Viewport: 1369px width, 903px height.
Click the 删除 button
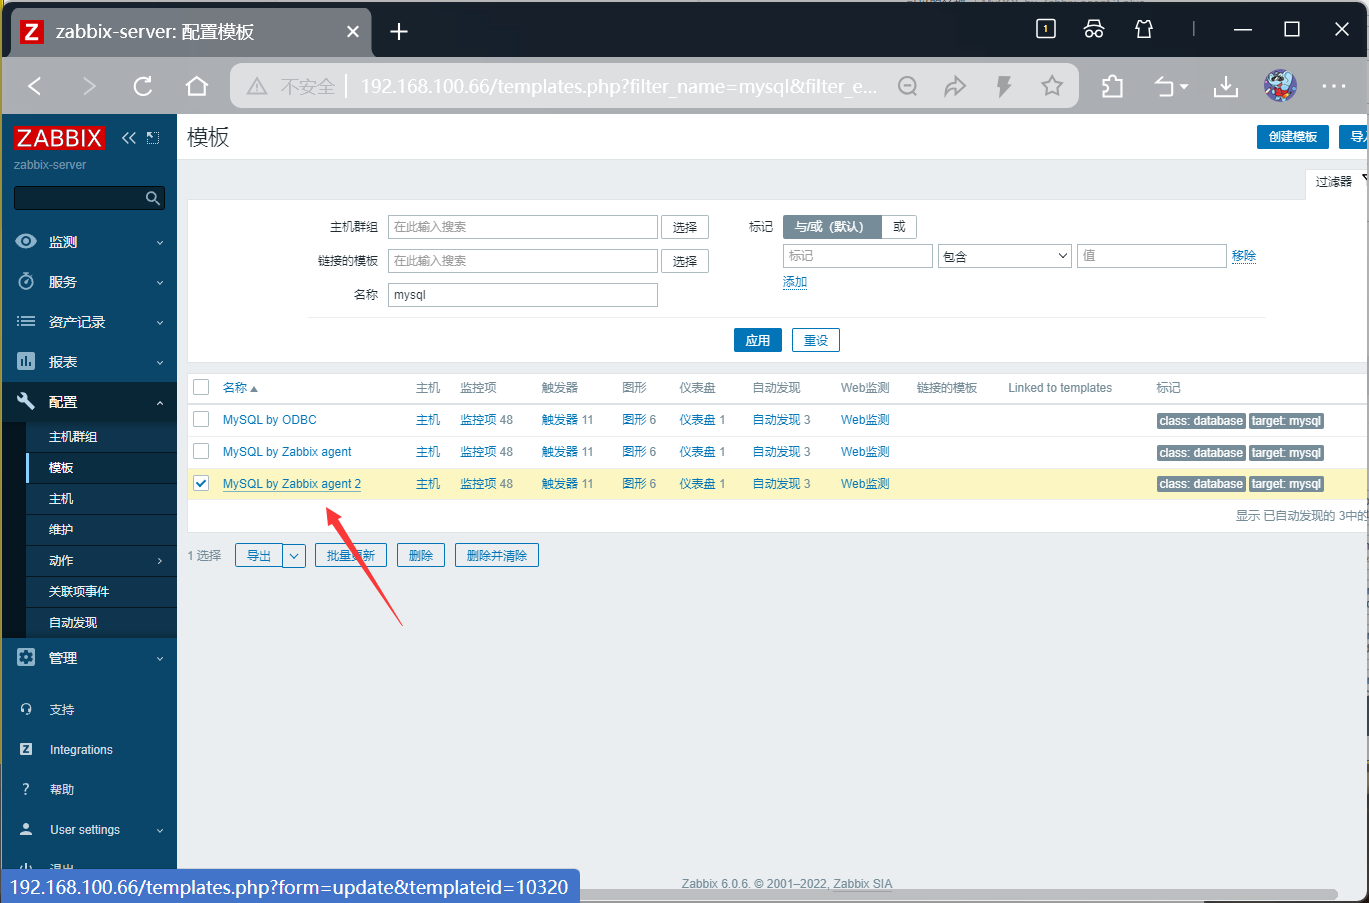(x=421, y=555)
